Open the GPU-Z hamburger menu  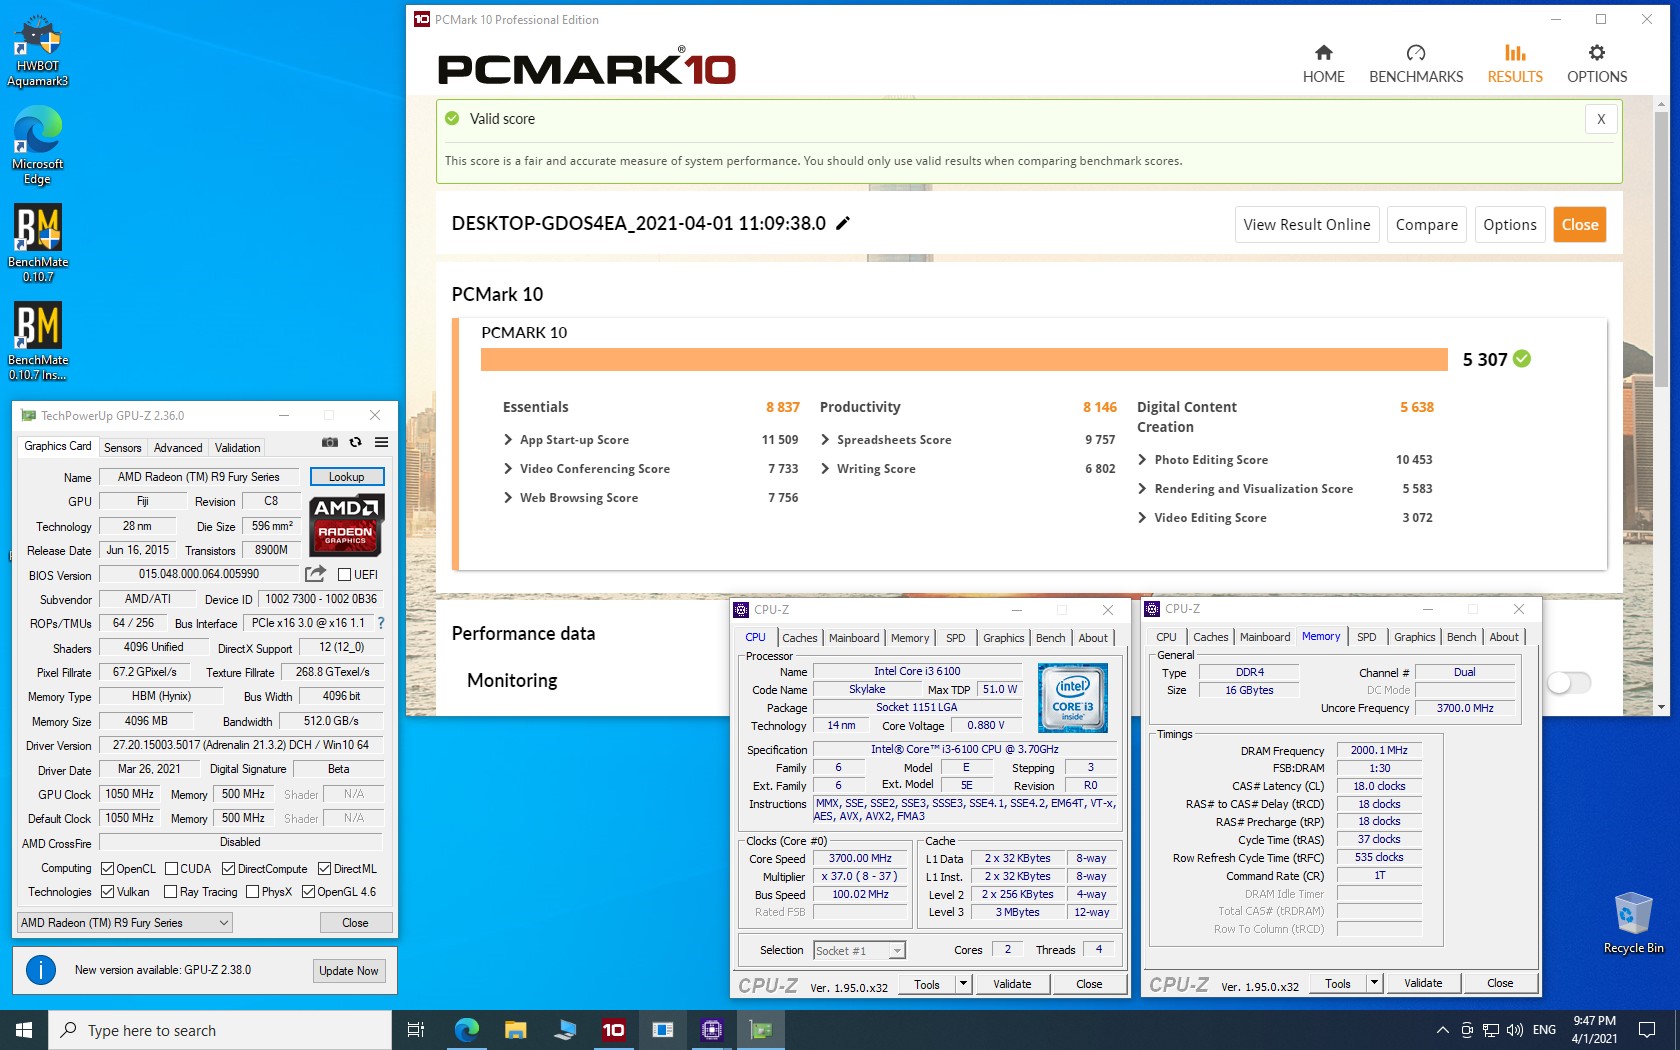[x=381, y=442]
